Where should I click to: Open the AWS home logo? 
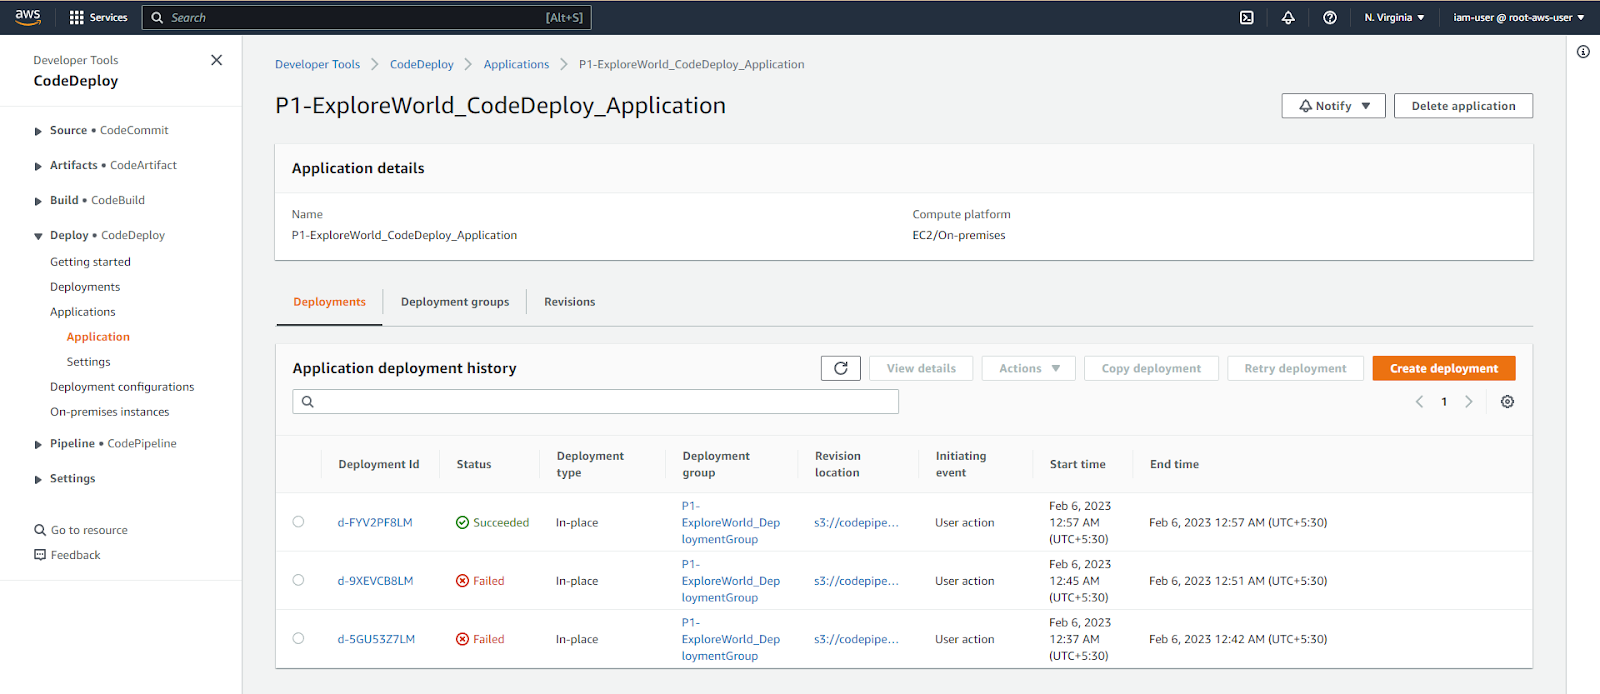click(28, 17)
